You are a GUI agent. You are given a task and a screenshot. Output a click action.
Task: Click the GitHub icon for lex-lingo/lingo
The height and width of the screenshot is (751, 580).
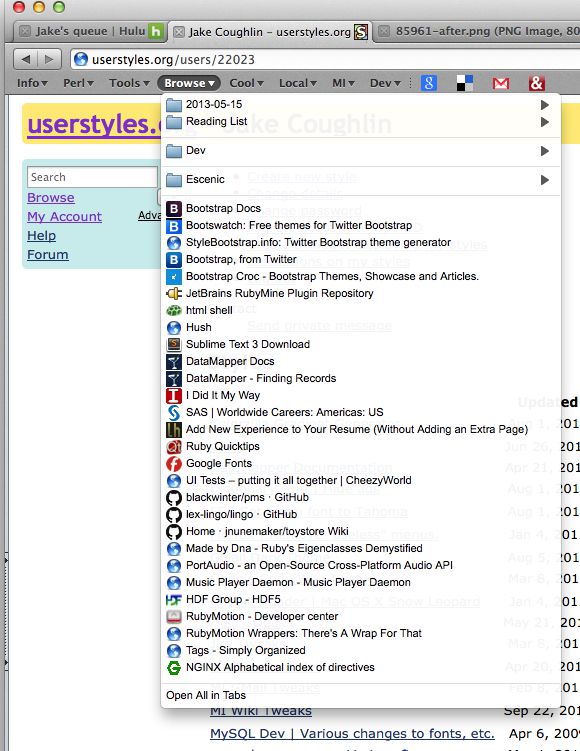click(x=174, y=514)
